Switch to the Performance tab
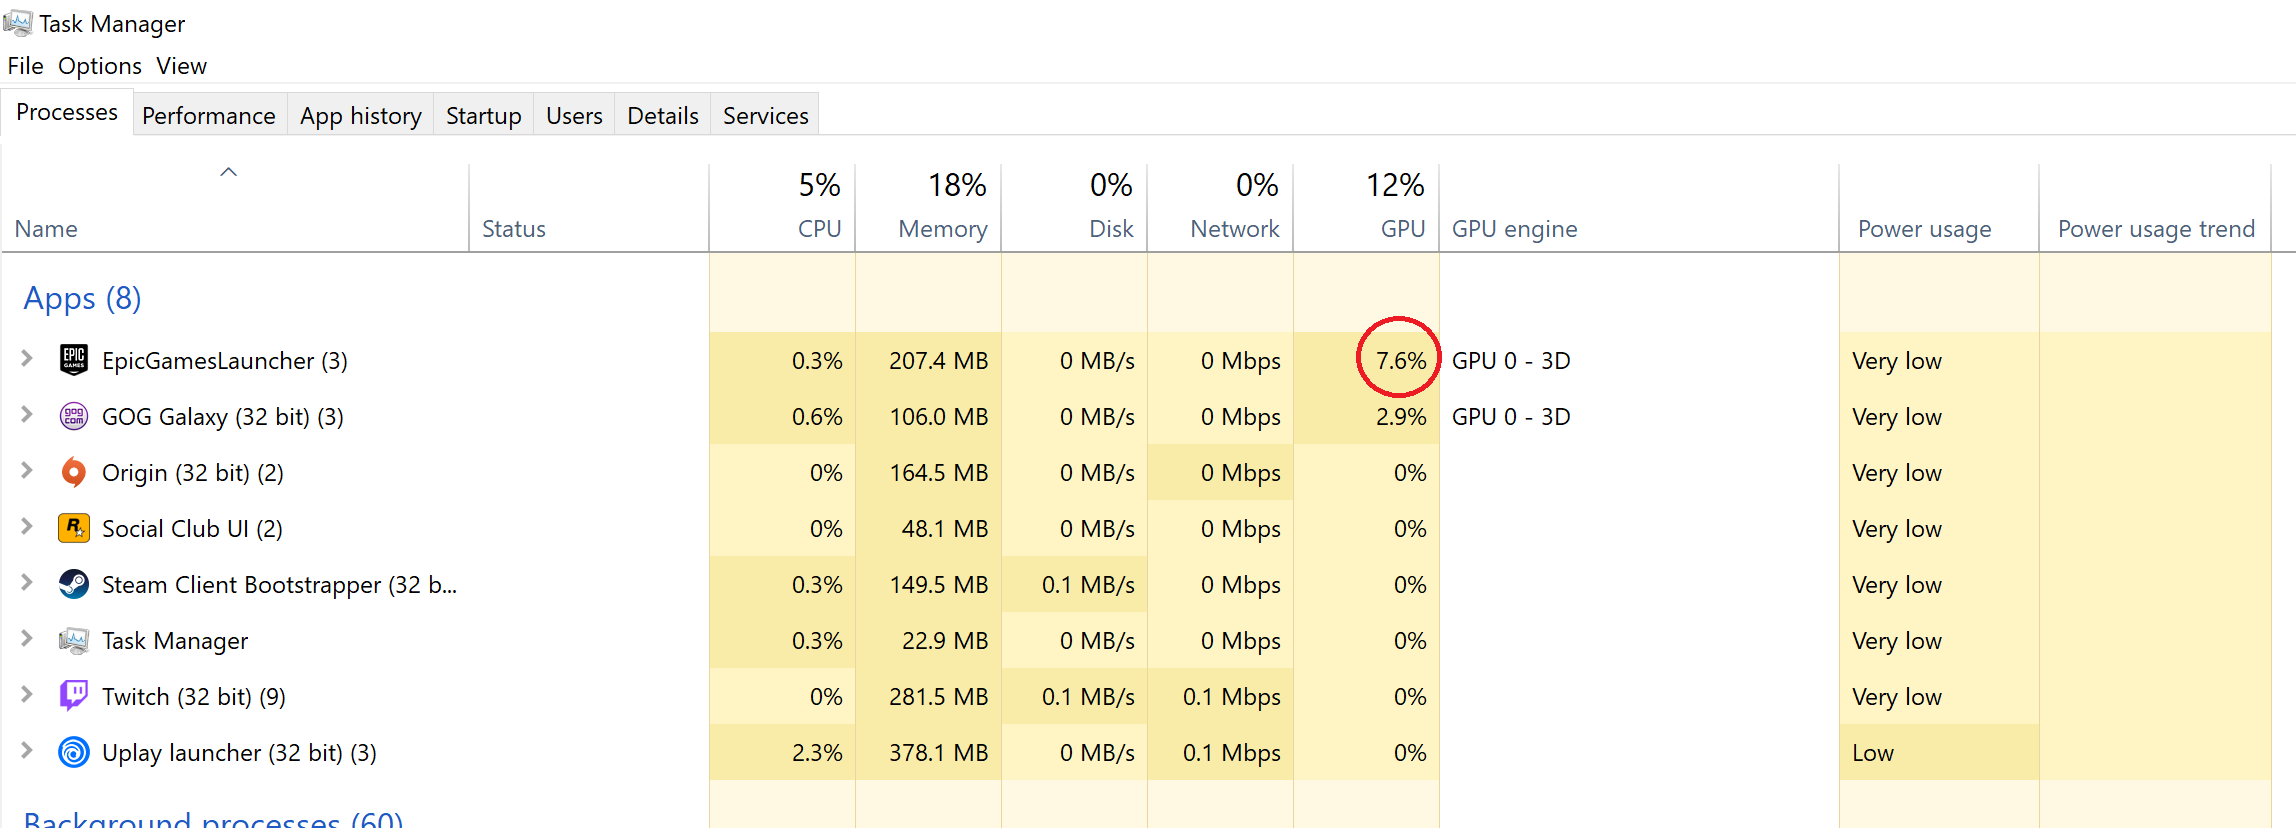 (209, 116)
